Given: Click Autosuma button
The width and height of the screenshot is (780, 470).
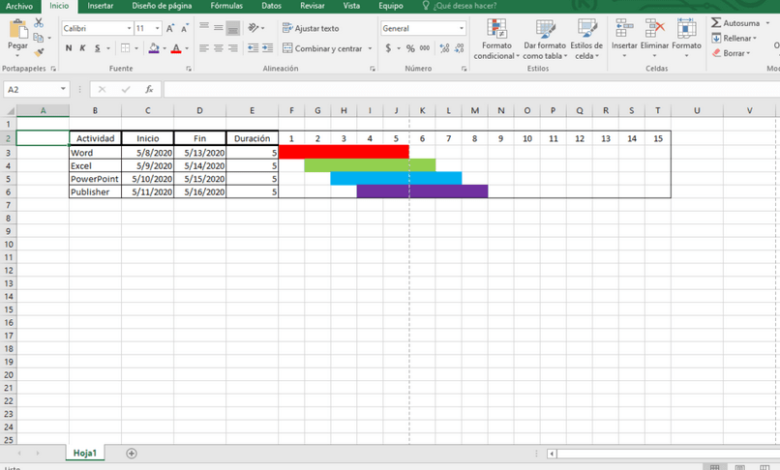Looking at the screenshot, I should click(736, 23).
